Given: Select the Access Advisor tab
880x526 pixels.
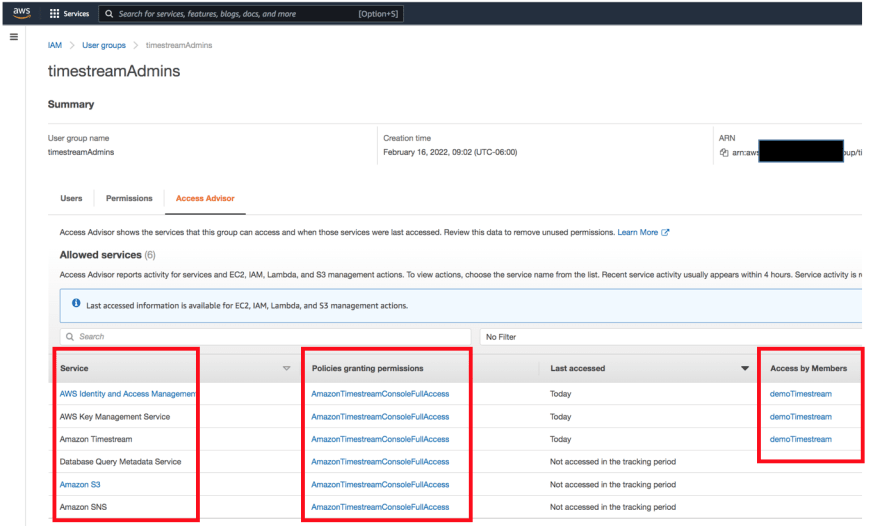Looking at the screenshot, I should [x=205, y=198].
